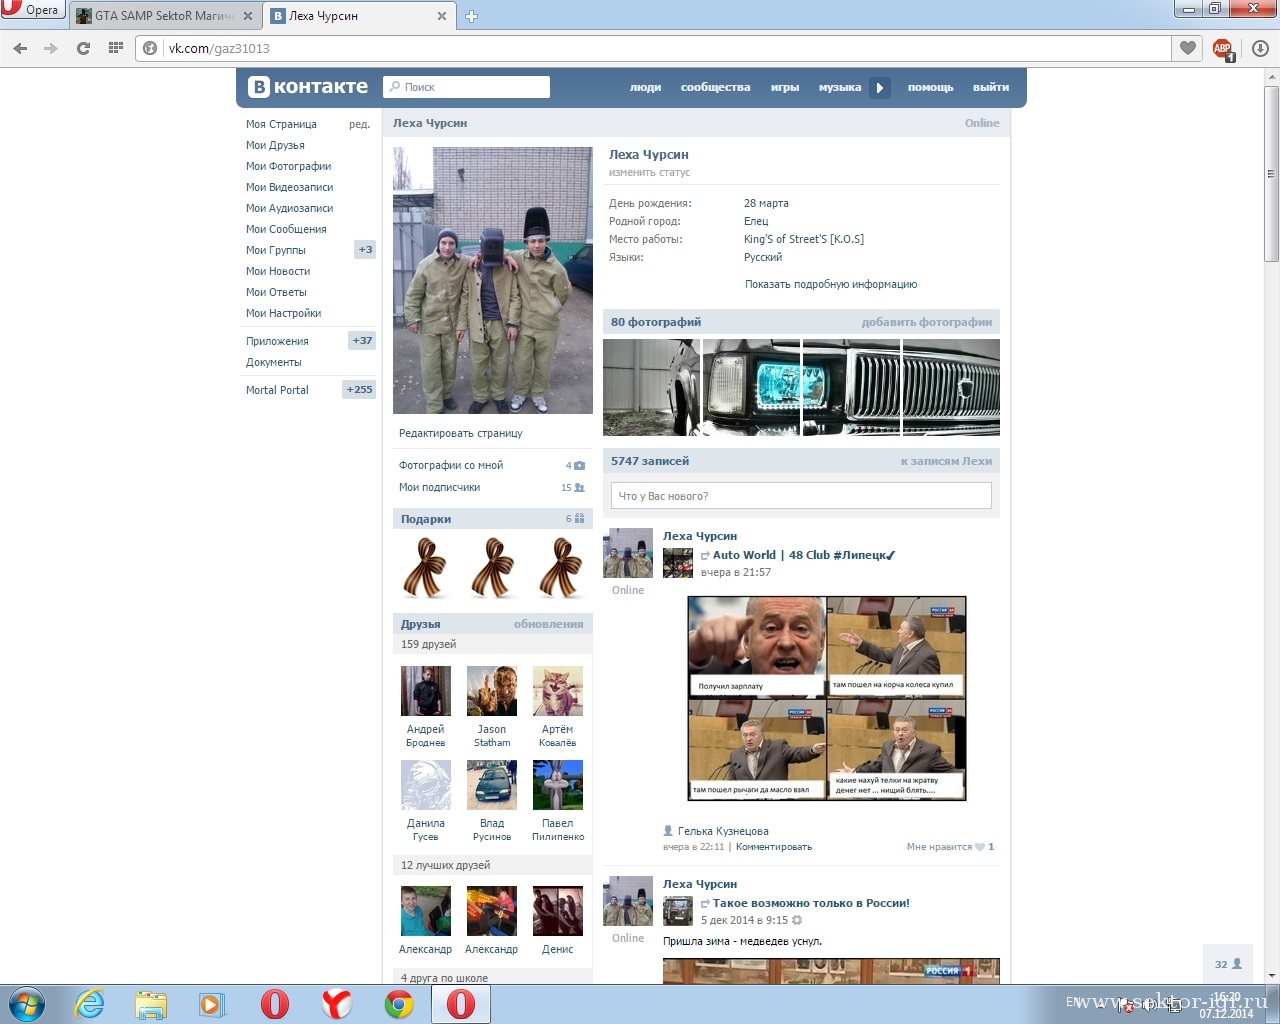Open сообщества in the header menu
This screenshot has height=1024, width=1280.
715,87
